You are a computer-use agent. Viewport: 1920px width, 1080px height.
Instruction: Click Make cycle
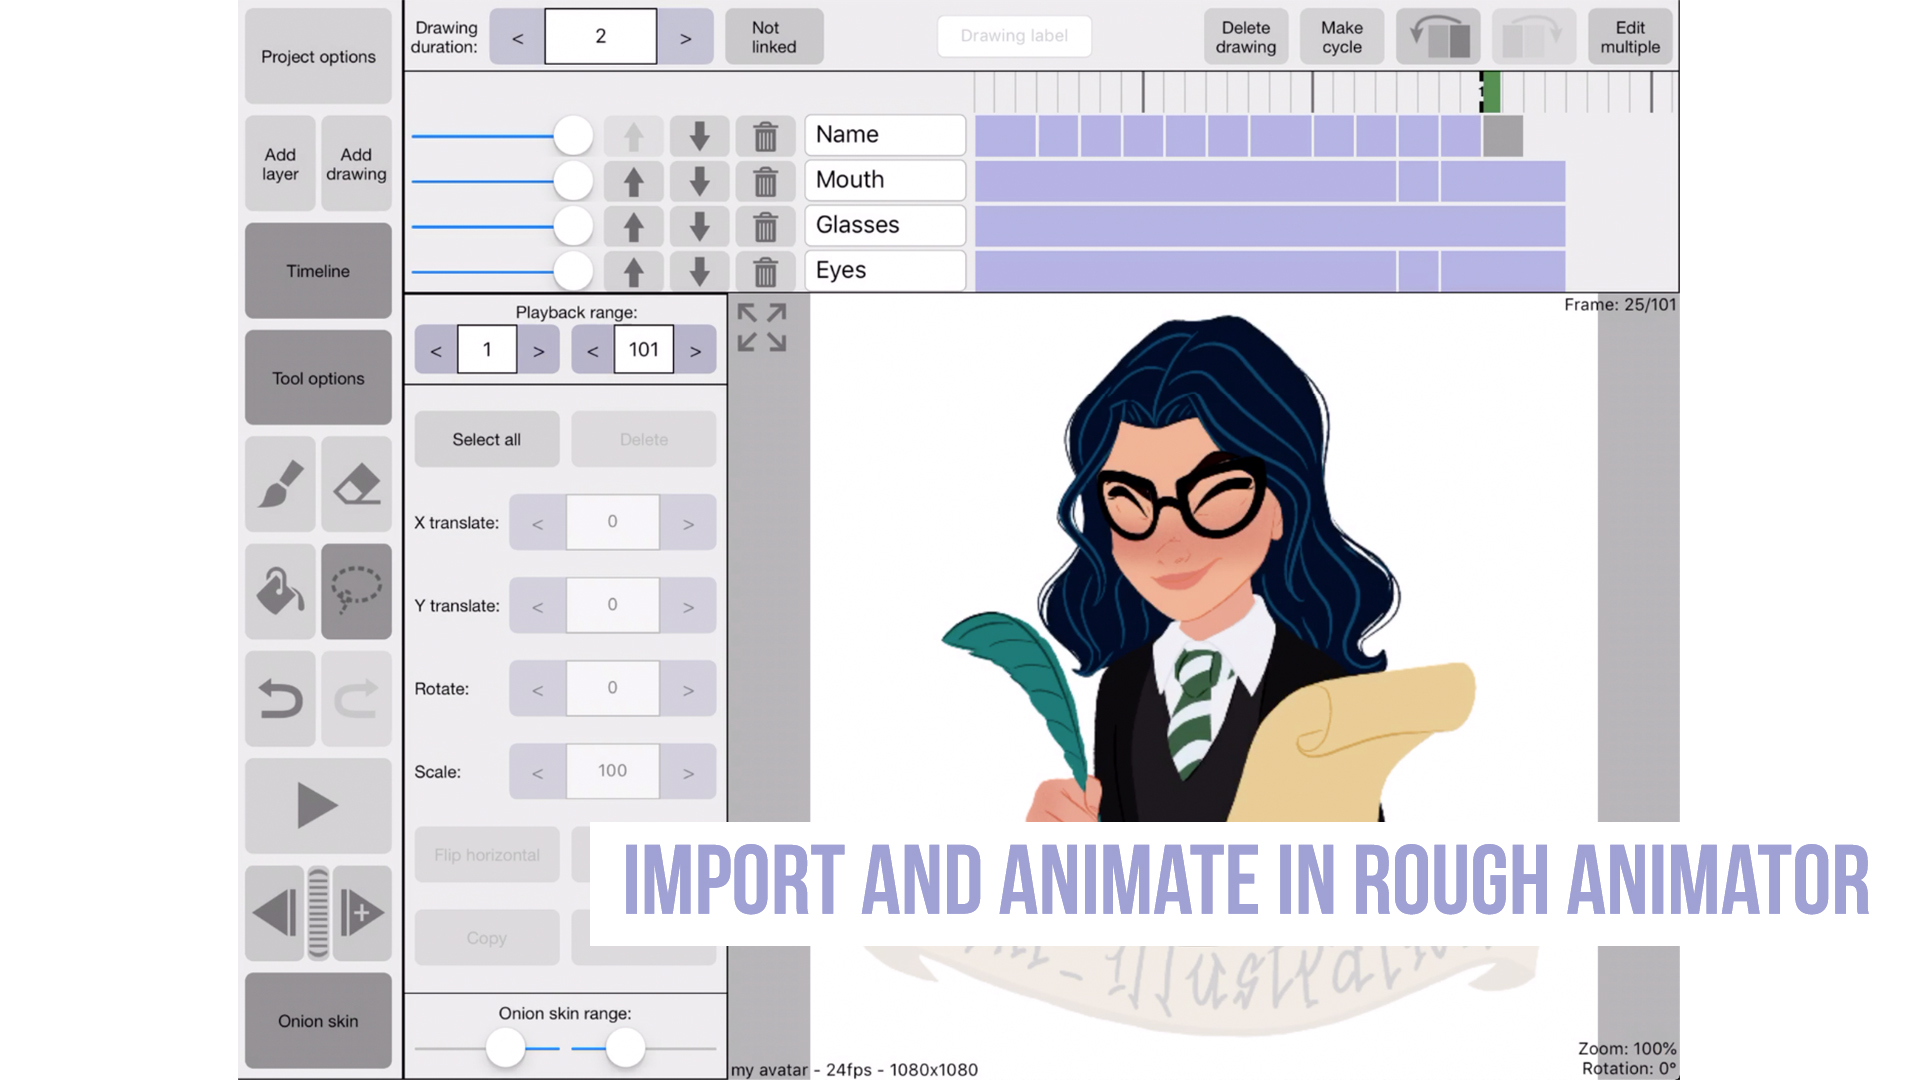click(x=1342, y=37)
